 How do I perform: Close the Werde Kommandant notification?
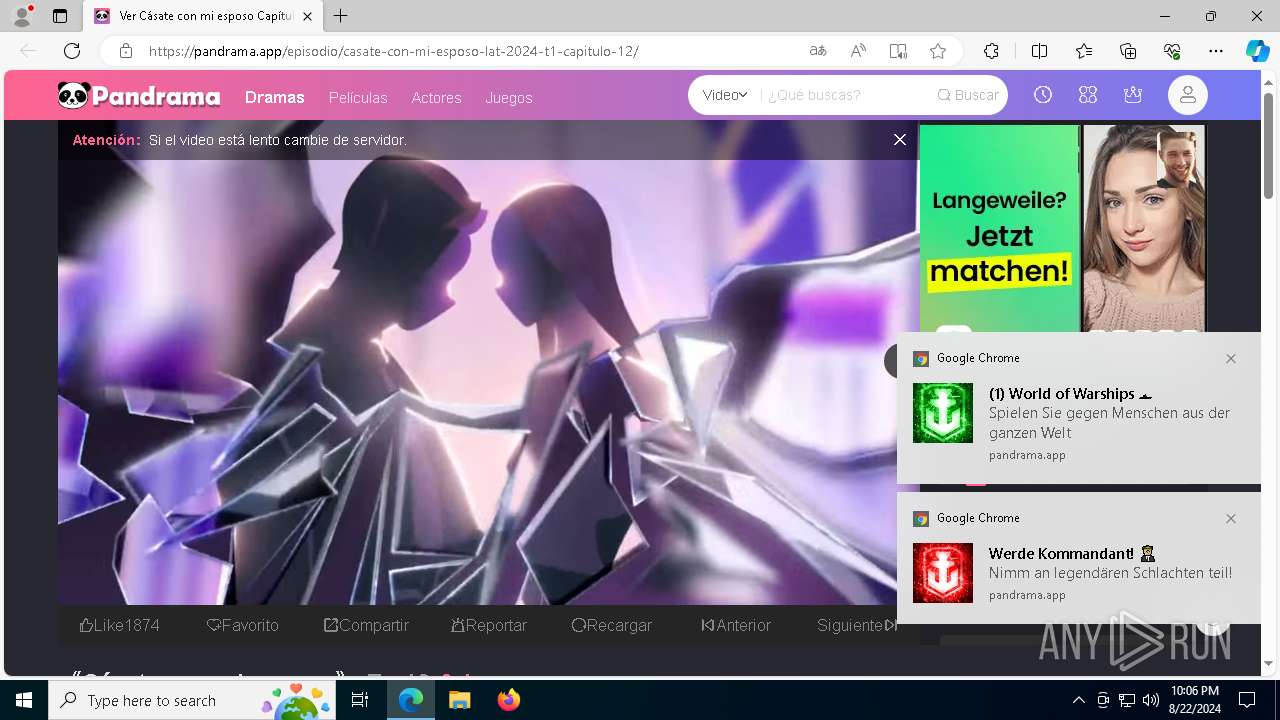pyautogui.click(x=1231, y=518)
